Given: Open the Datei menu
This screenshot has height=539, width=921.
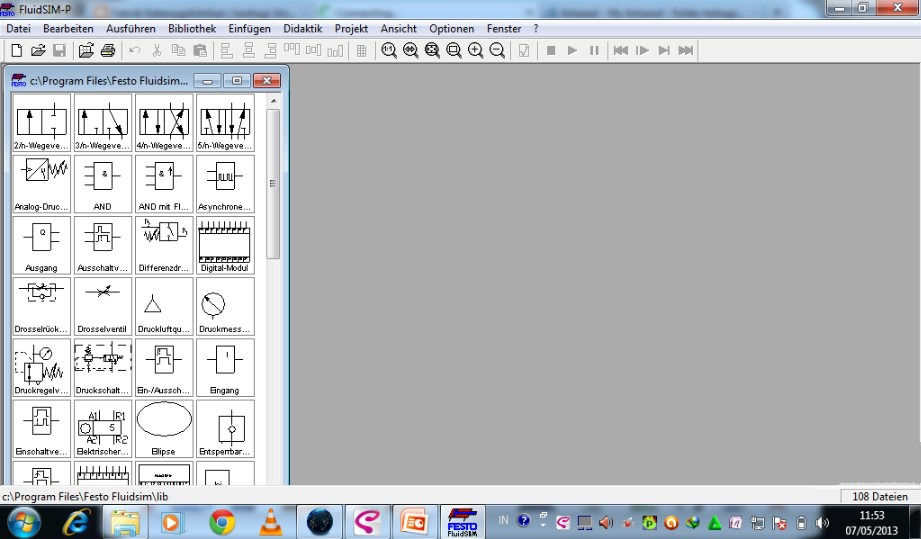Looking at the screenshot, I should coord(18,28).
